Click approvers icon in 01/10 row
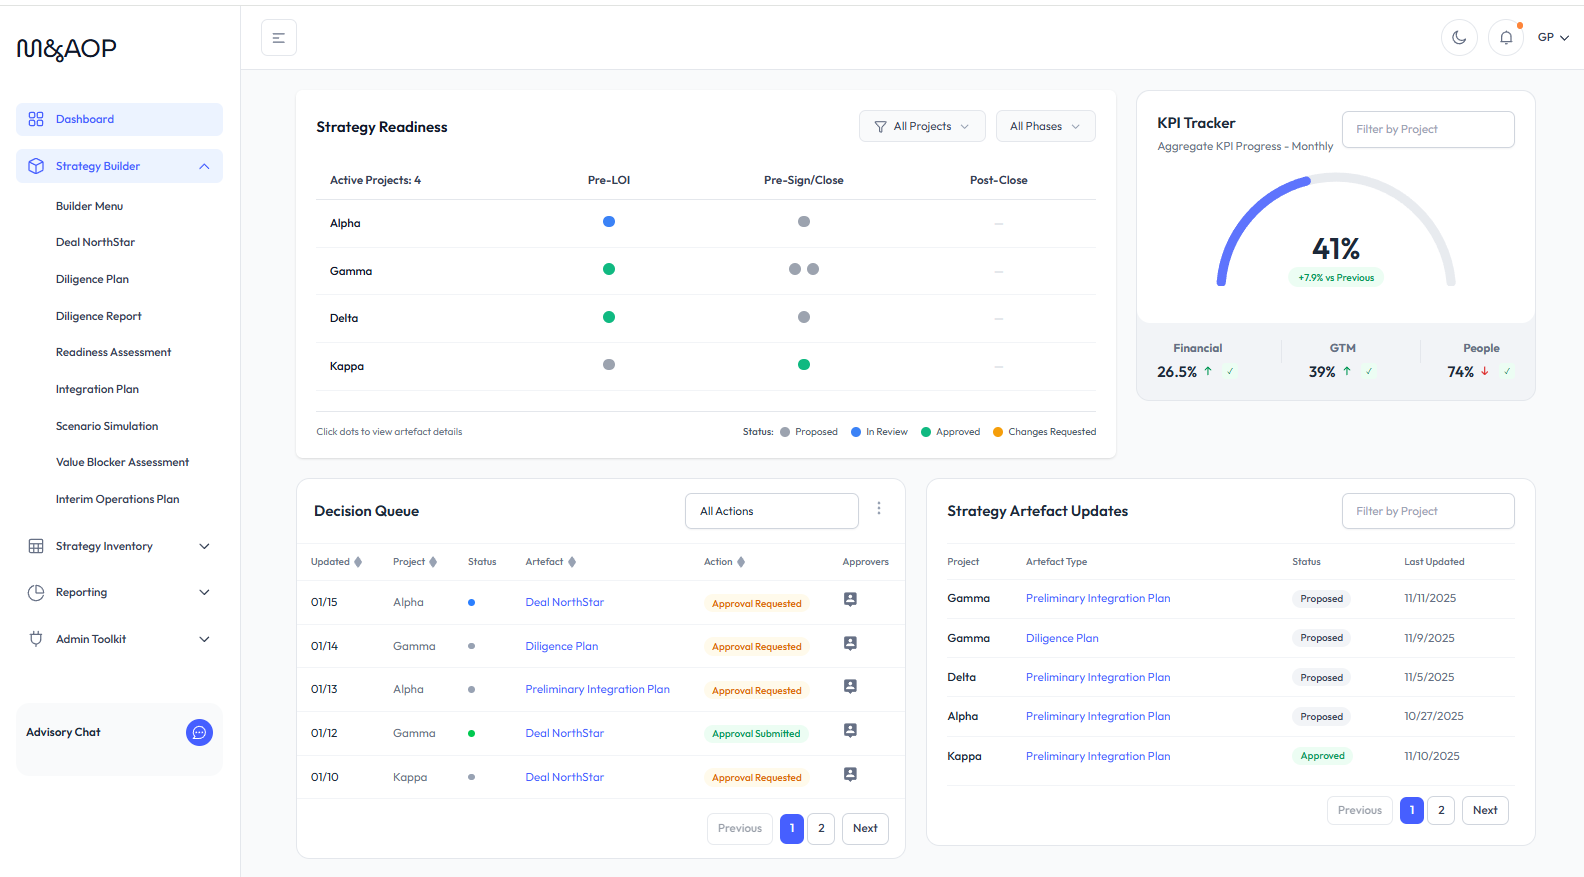Screen dimensions: 1584x877 click(x=851, y=774)
